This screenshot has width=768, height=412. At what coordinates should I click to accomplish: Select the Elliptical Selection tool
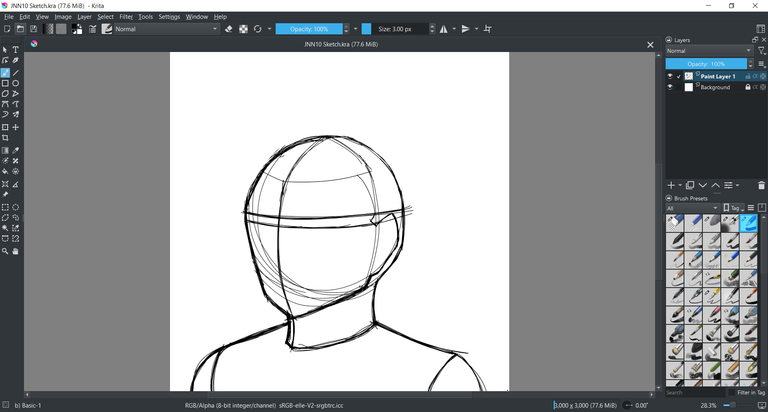pos(16,207)
